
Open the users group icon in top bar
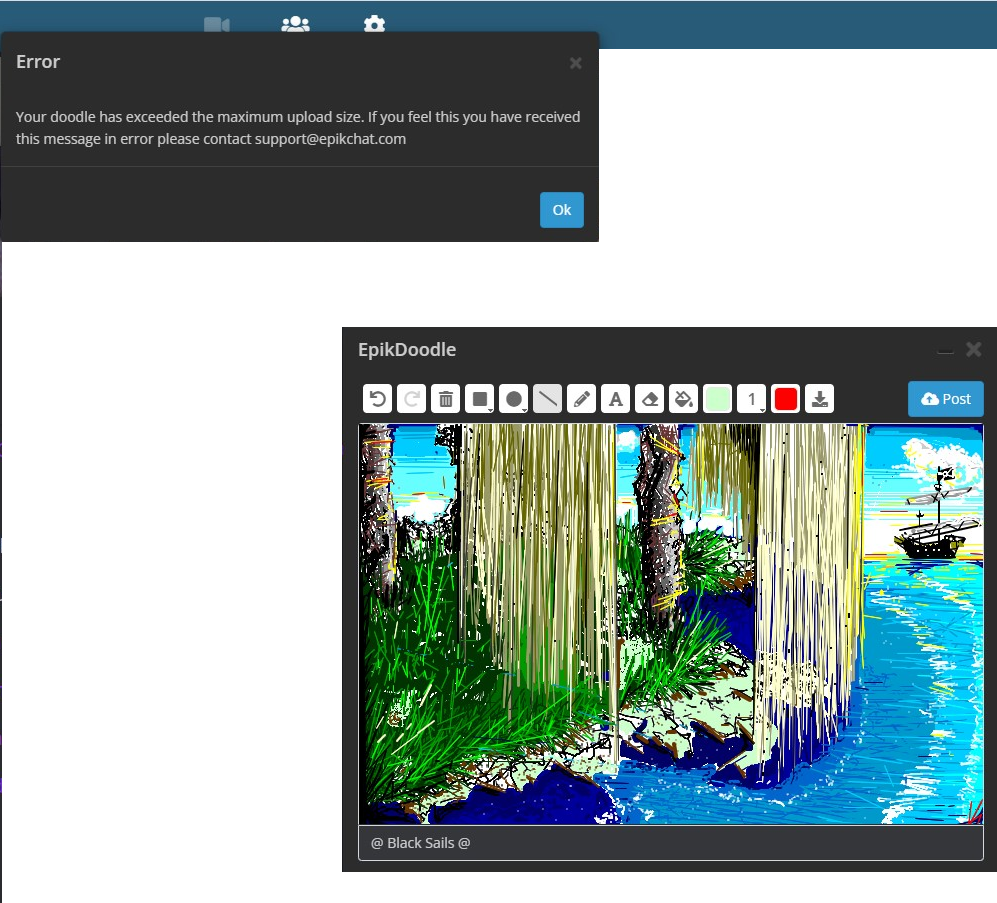295,24
